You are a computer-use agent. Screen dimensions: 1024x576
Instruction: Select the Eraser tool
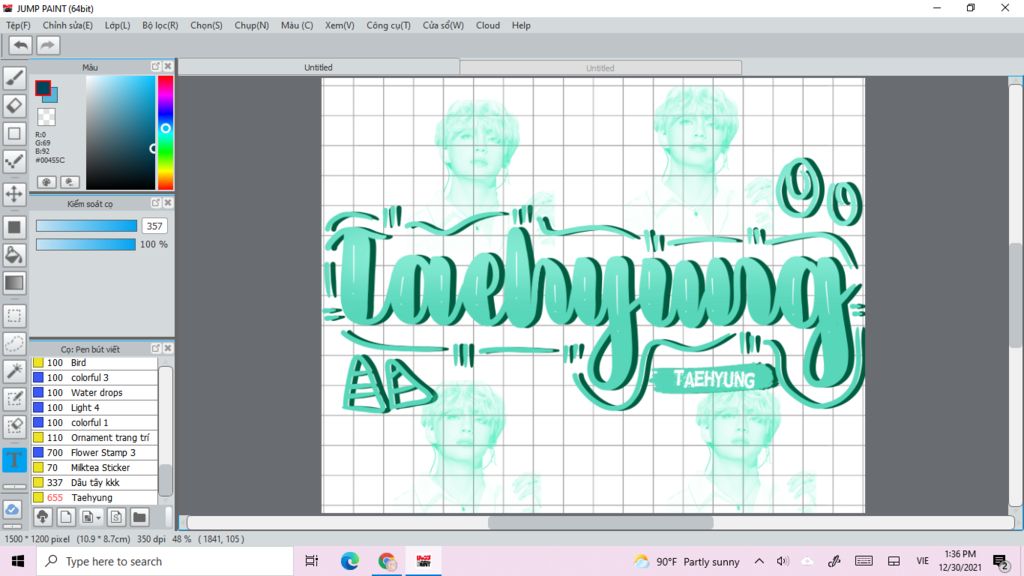pos(14,106)
